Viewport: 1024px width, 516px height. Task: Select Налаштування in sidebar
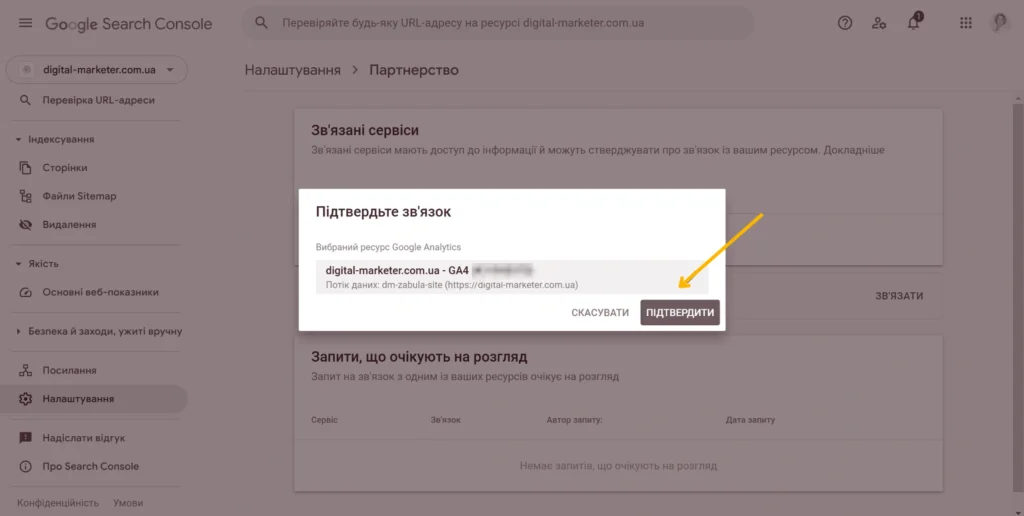[x=94, y=399]
